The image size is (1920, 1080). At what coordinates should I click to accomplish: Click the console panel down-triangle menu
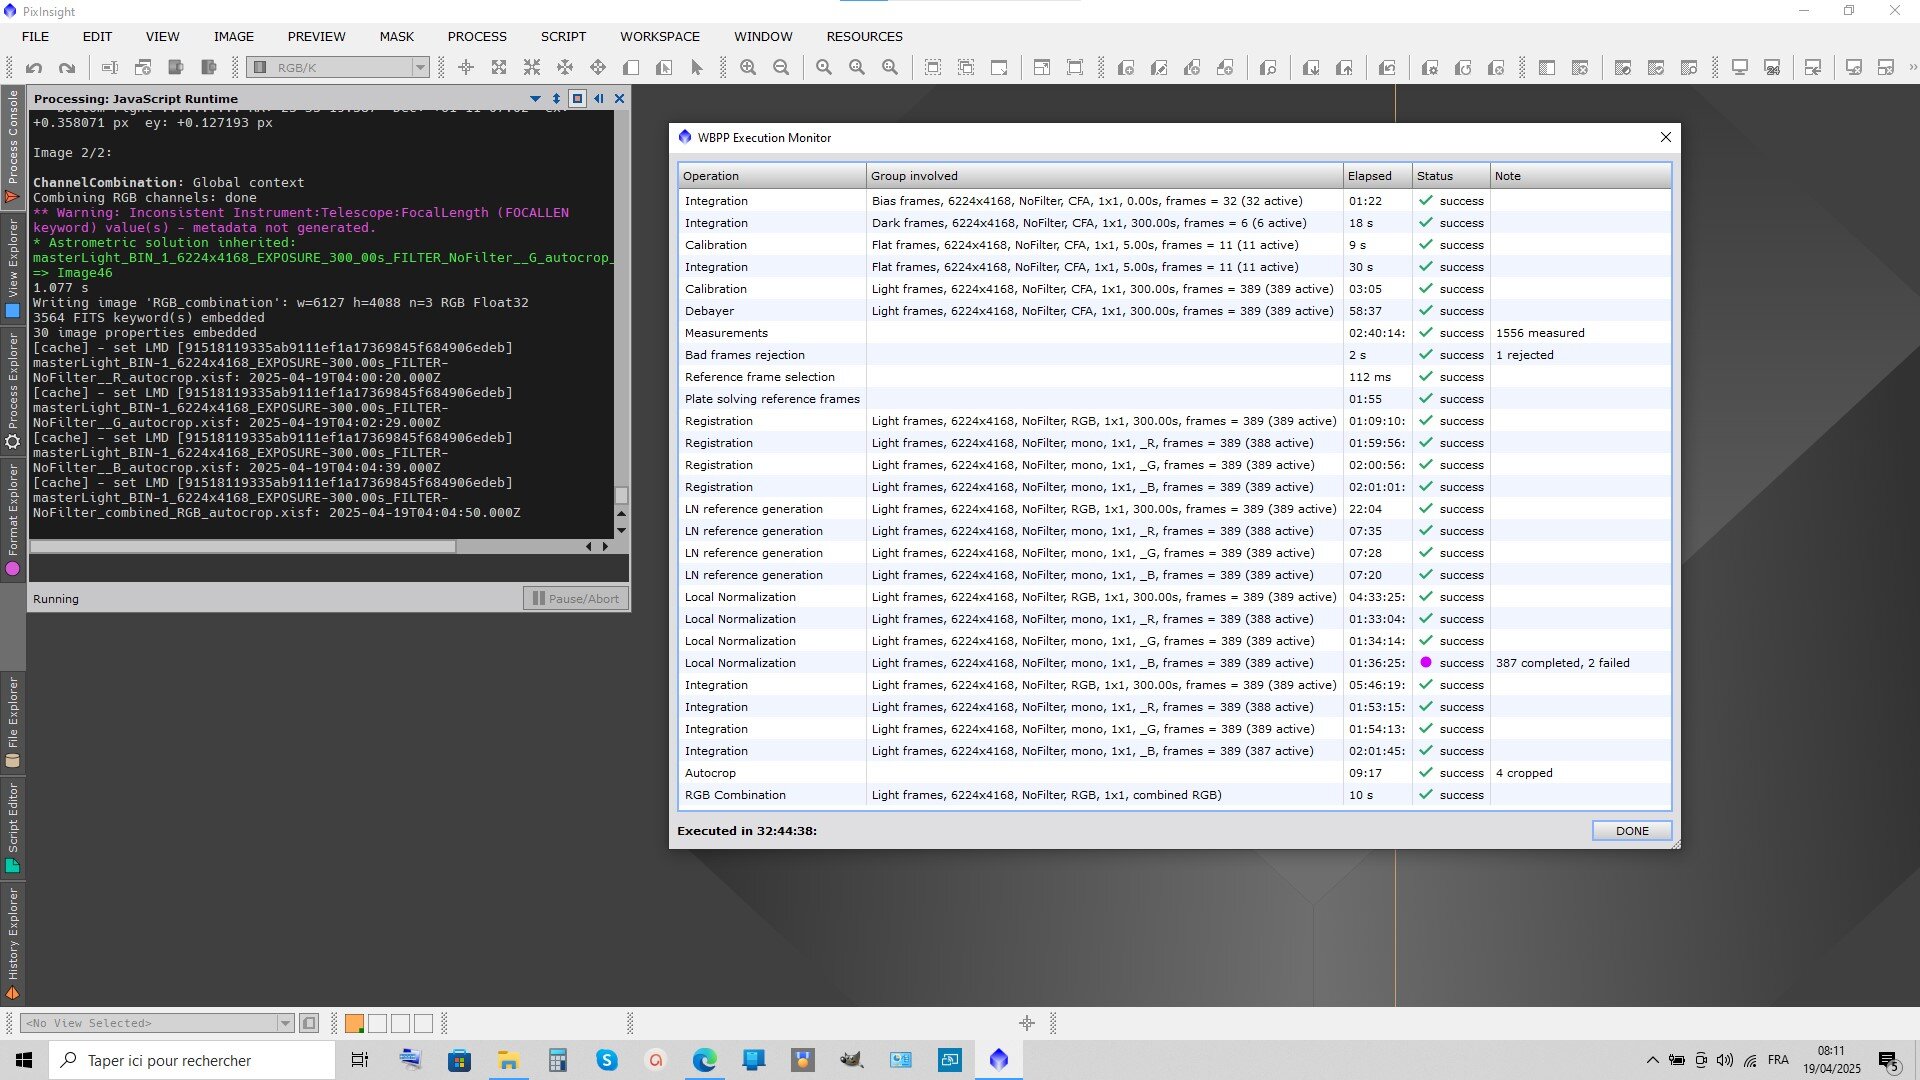point(535,98)
